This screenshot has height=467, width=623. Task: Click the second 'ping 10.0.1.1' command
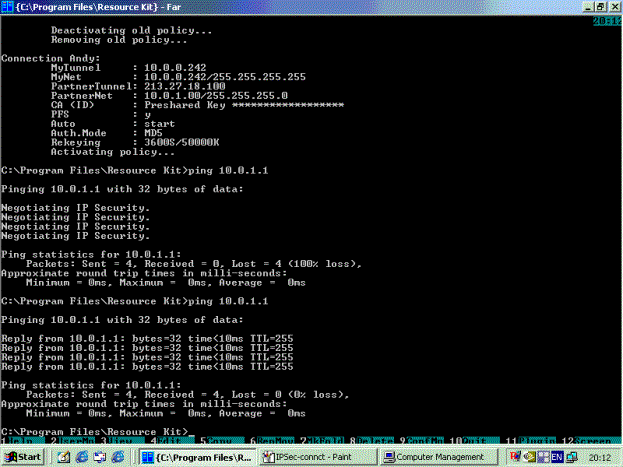pos(228,301)
